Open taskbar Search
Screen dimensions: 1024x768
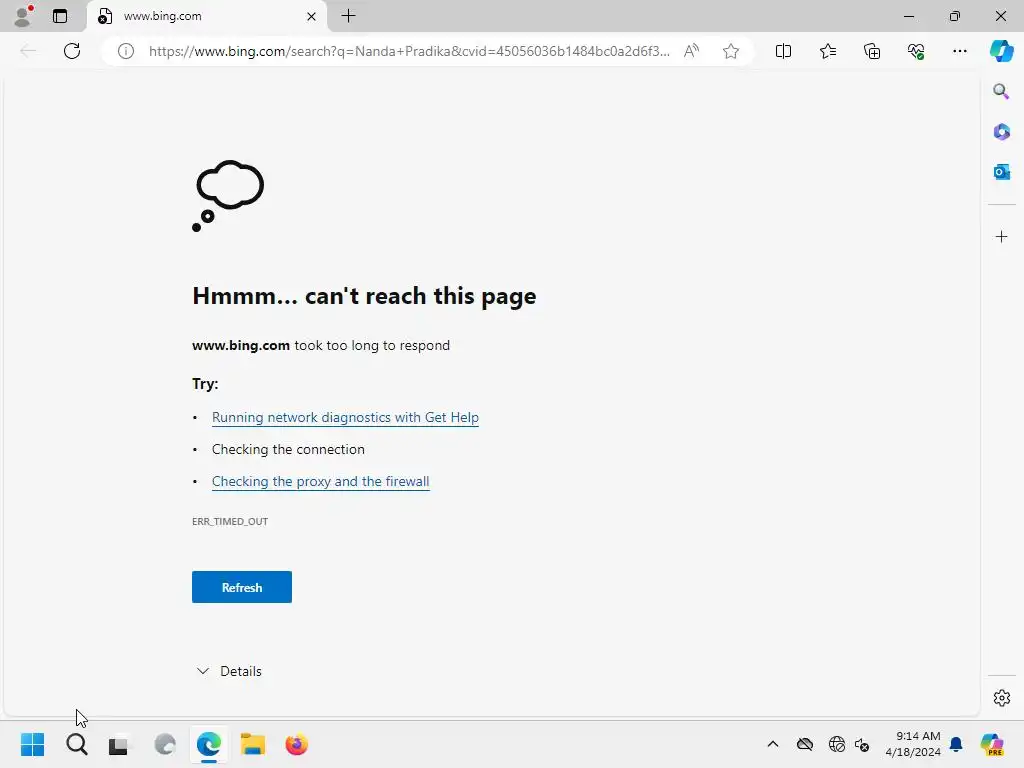click(76, 744)
